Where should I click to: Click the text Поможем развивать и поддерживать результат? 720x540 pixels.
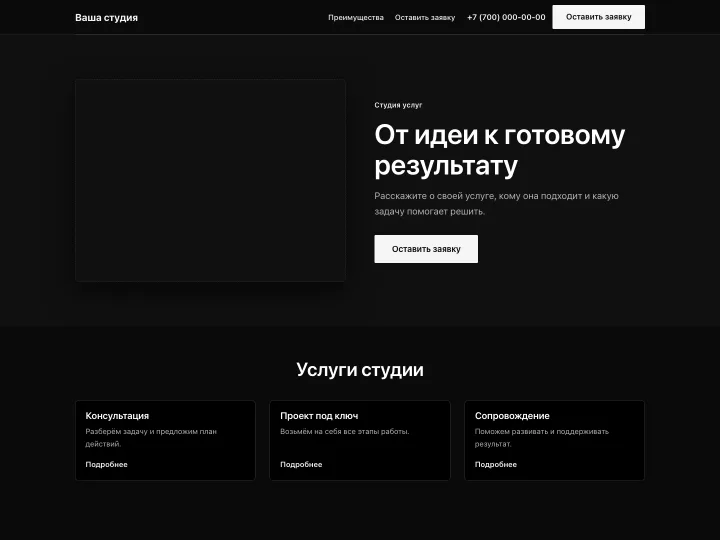pos(542,438)
